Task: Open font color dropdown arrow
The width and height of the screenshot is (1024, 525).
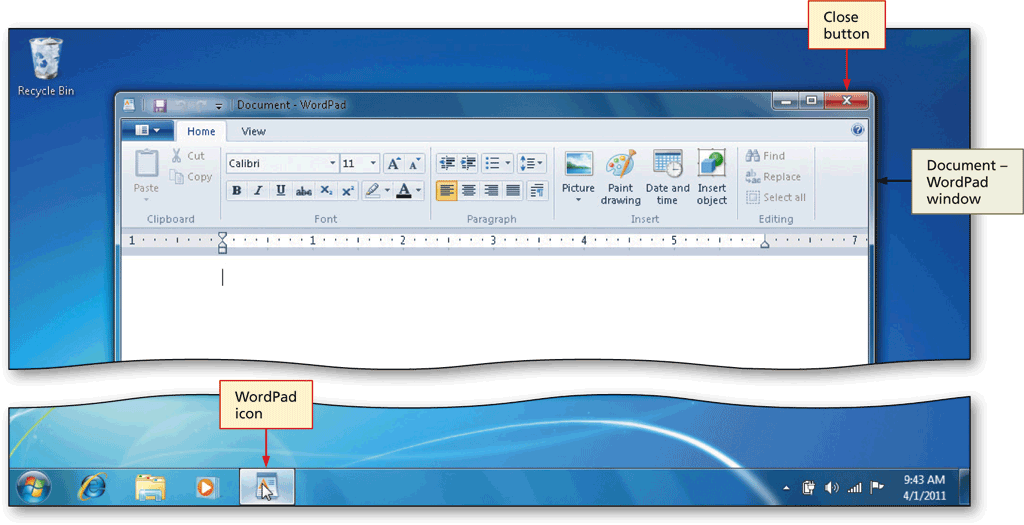Action: [419, 191]
